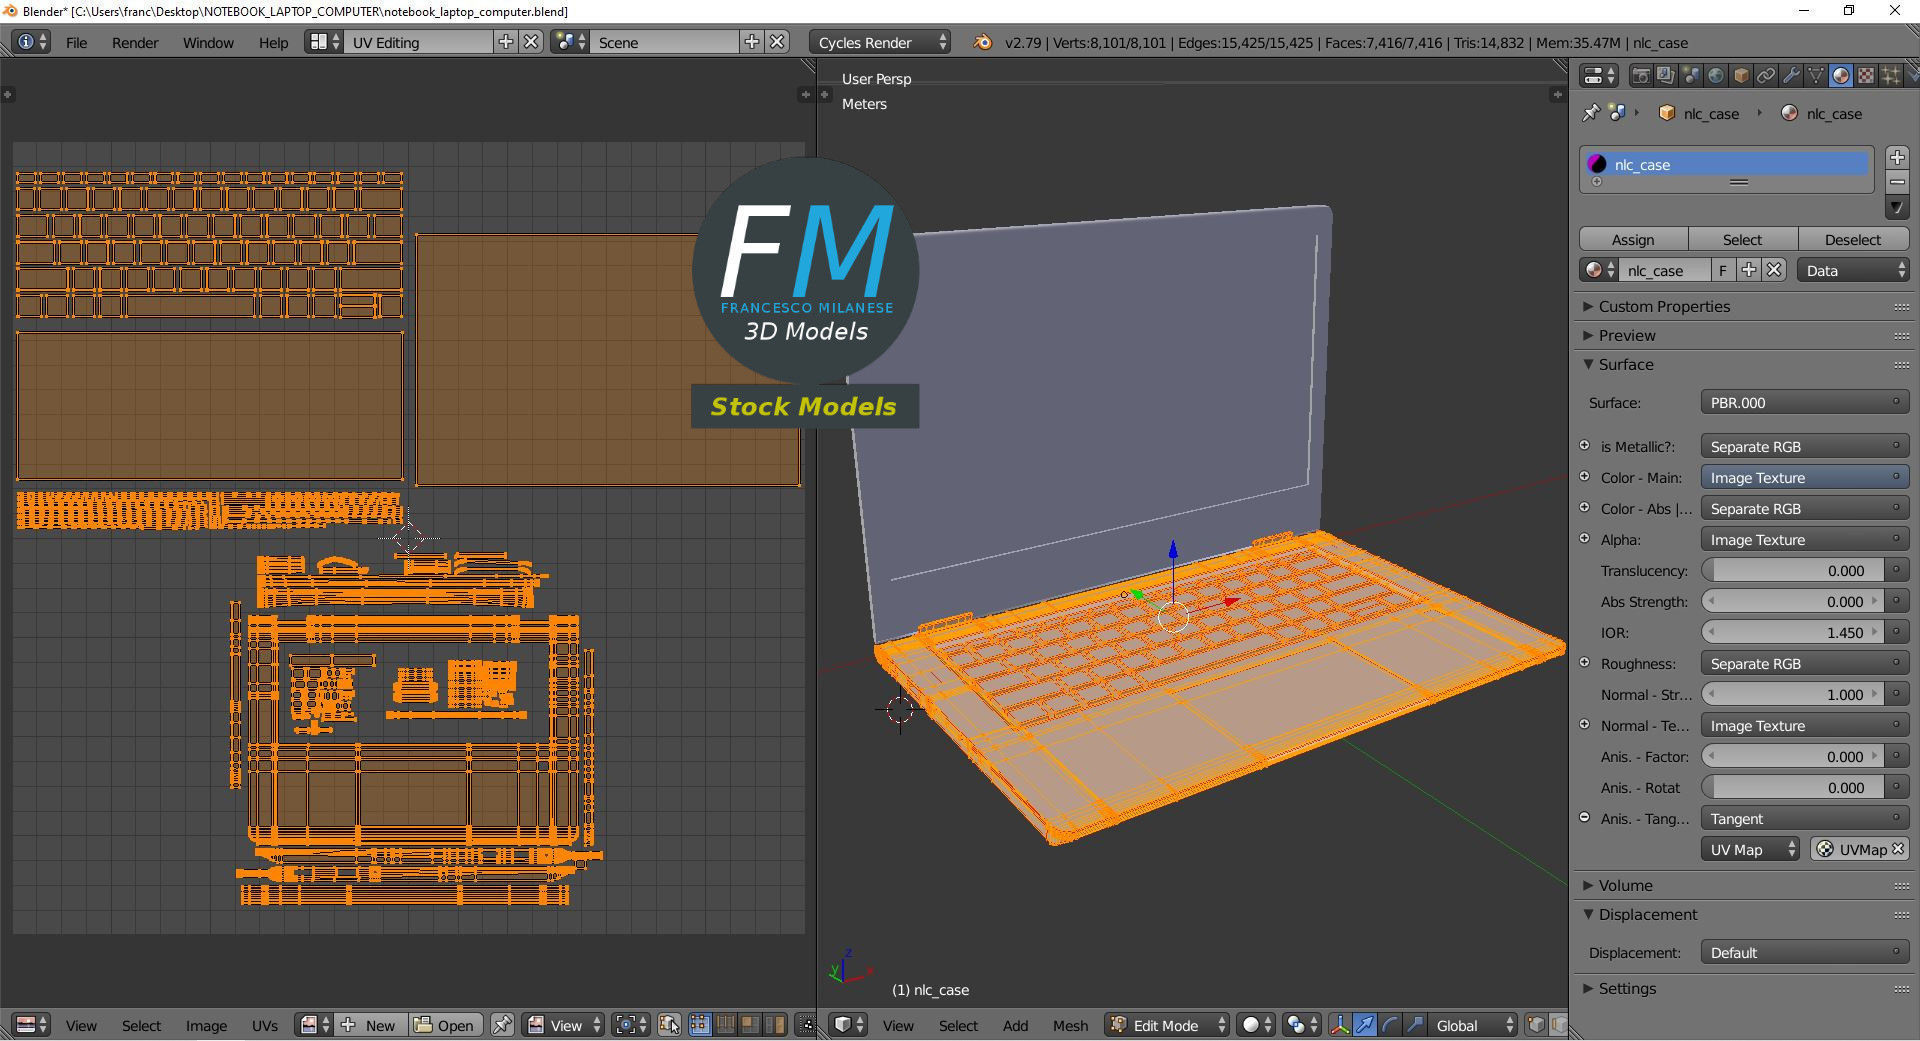
Task: Enable the translate manipulator arrow
Action: (1364, 1025)
